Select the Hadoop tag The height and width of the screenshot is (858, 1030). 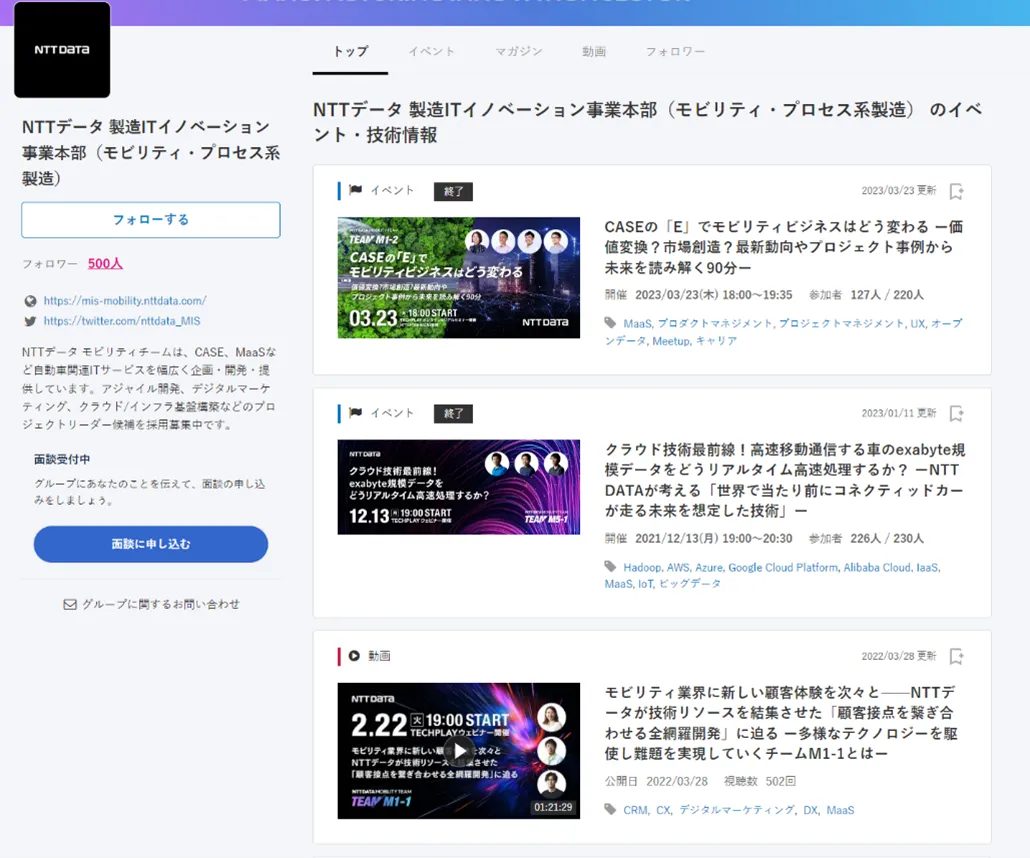[x=642, y=567]
